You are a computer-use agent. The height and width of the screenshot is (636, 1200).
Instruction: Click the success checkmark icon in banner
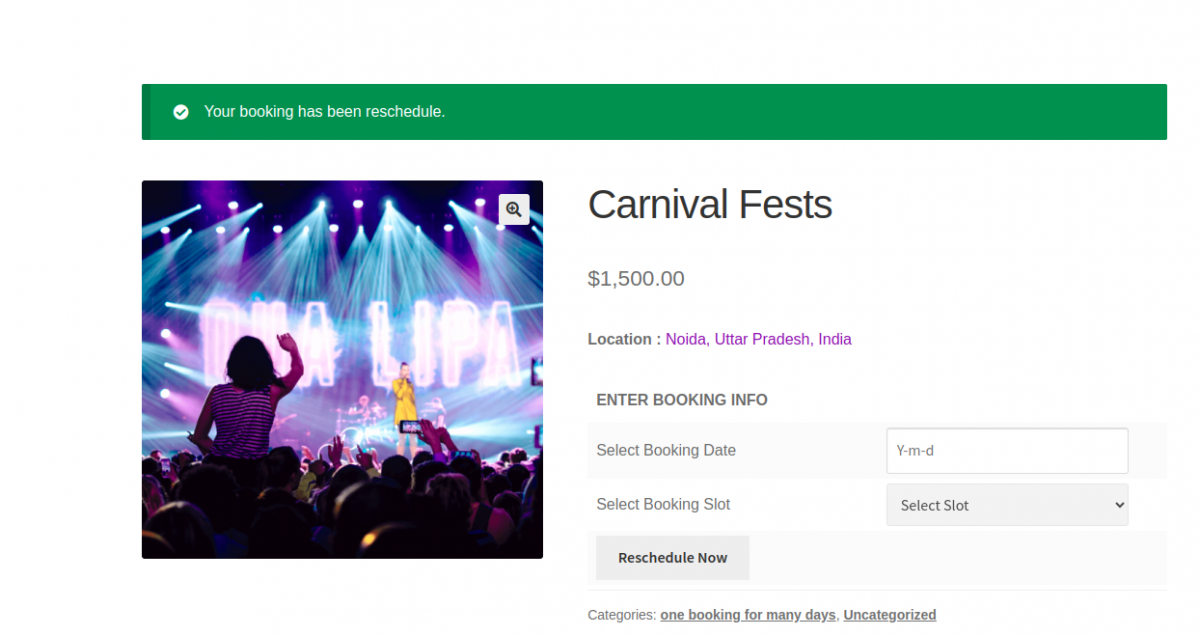pyautogui.click(x=181, y=112)
